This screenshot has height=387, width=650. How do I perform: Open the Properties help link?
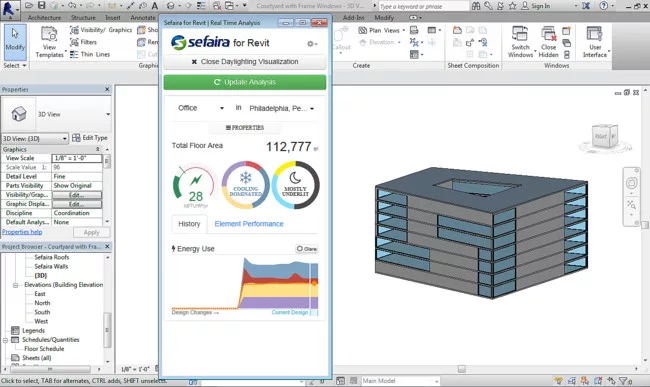tap(22, 232)
